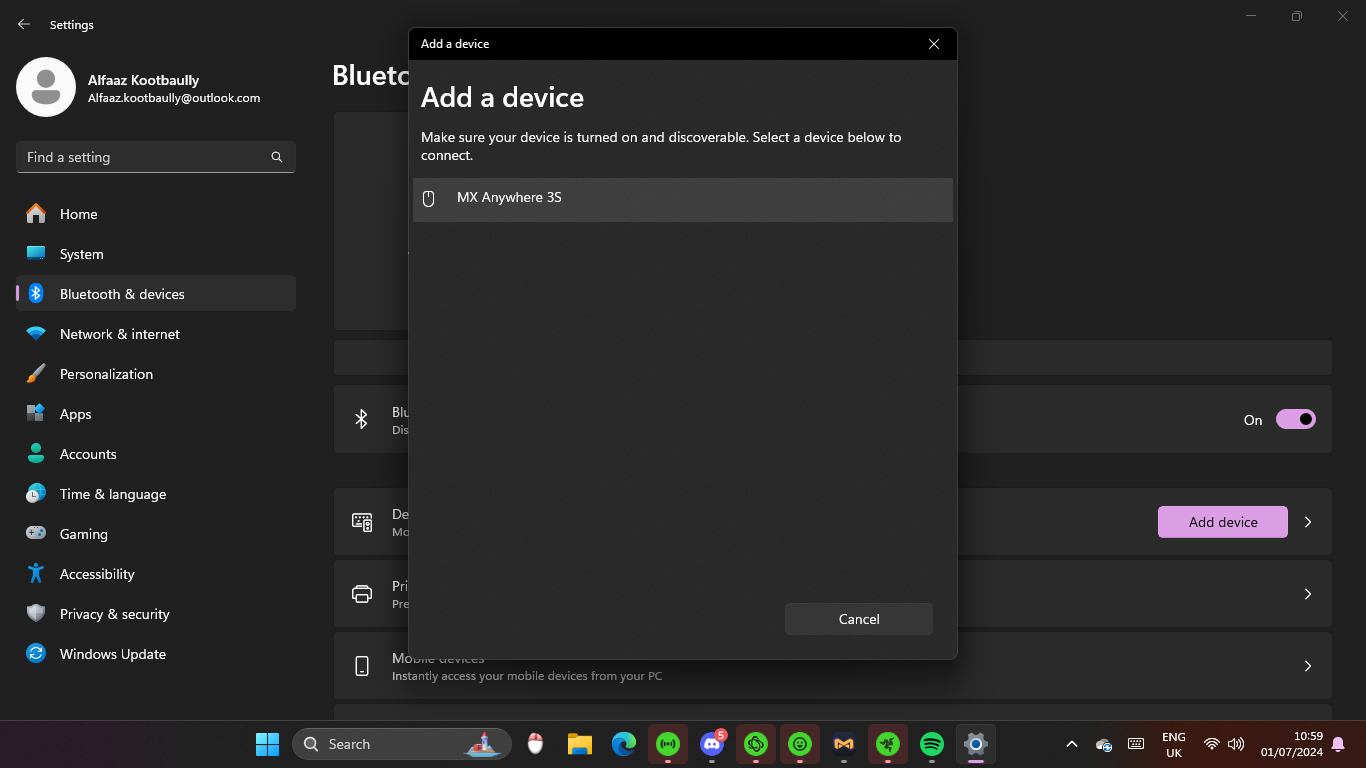Click the Windows Update sync icon

[36, 654]
